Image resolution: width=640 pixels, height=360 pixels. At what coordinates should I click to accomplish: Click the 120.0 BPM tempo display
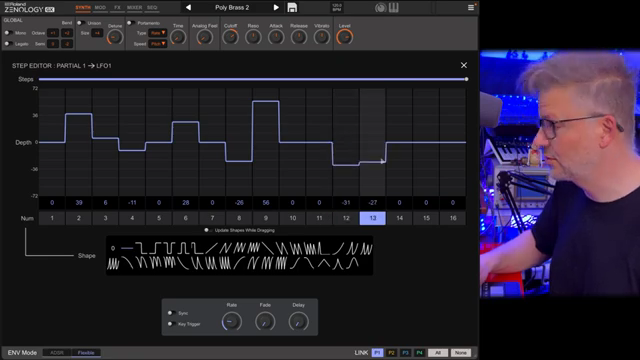coord(337,7)
